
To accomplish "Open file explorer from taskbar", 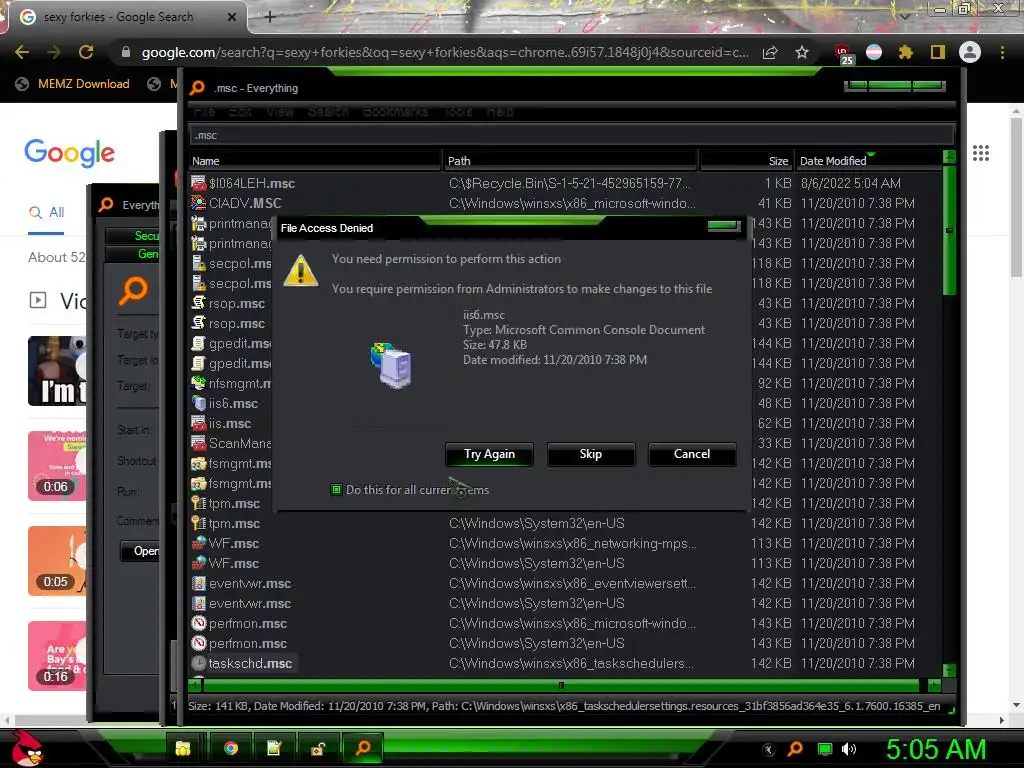I will 183,748.
